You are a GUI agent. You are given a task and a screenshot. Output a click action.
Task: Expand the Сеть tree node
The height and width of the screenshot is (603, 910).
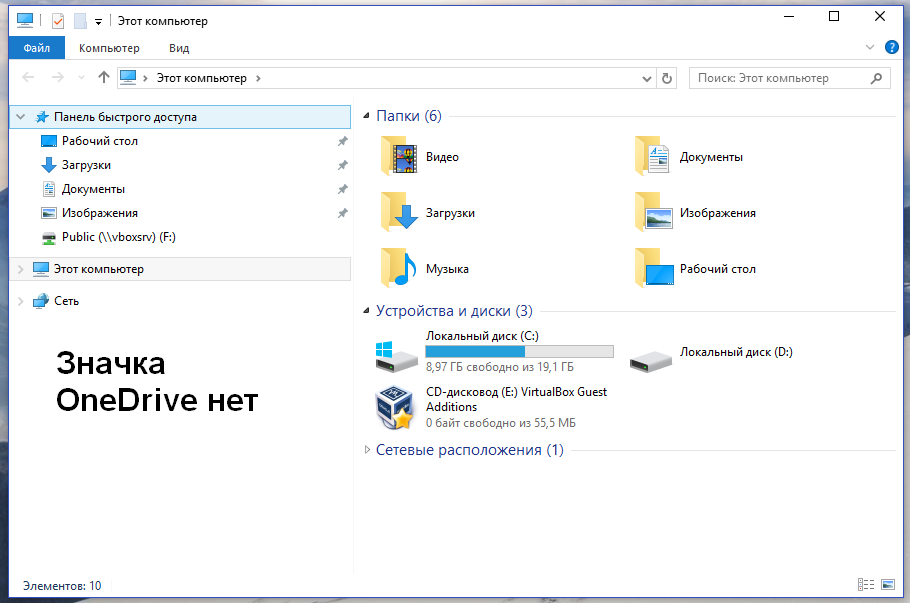21,301
